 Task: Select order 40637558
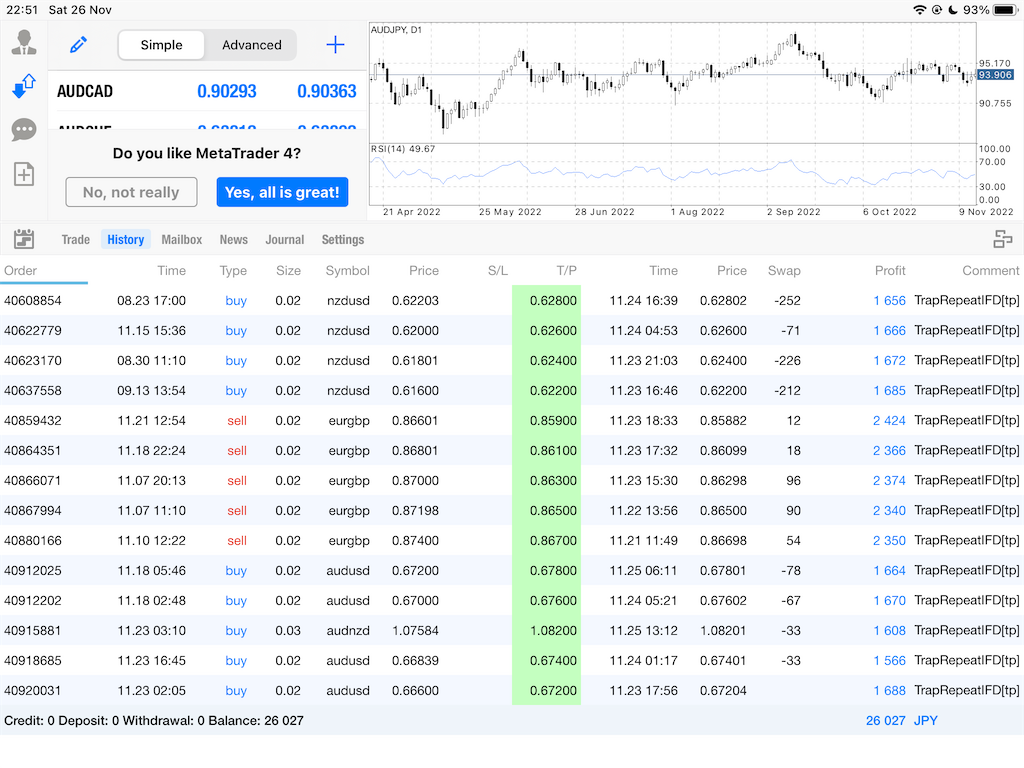[x=512, y=391]
